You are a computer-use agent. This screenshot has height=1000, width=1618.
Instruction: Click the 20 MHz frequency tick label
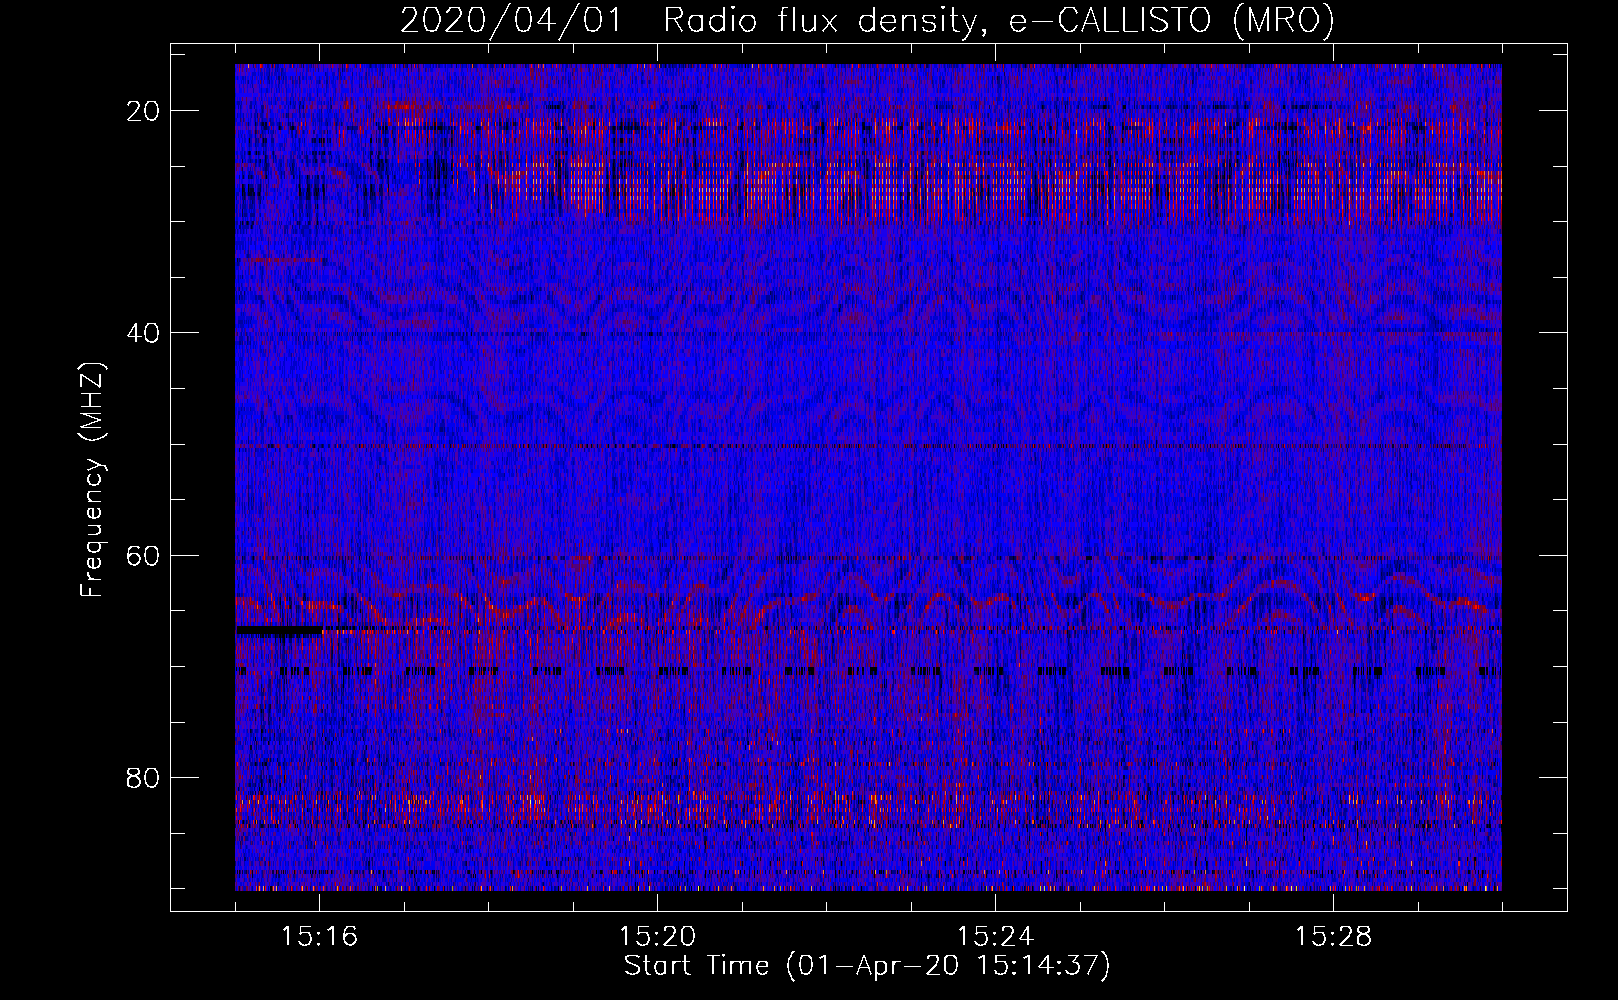point(144,111)
